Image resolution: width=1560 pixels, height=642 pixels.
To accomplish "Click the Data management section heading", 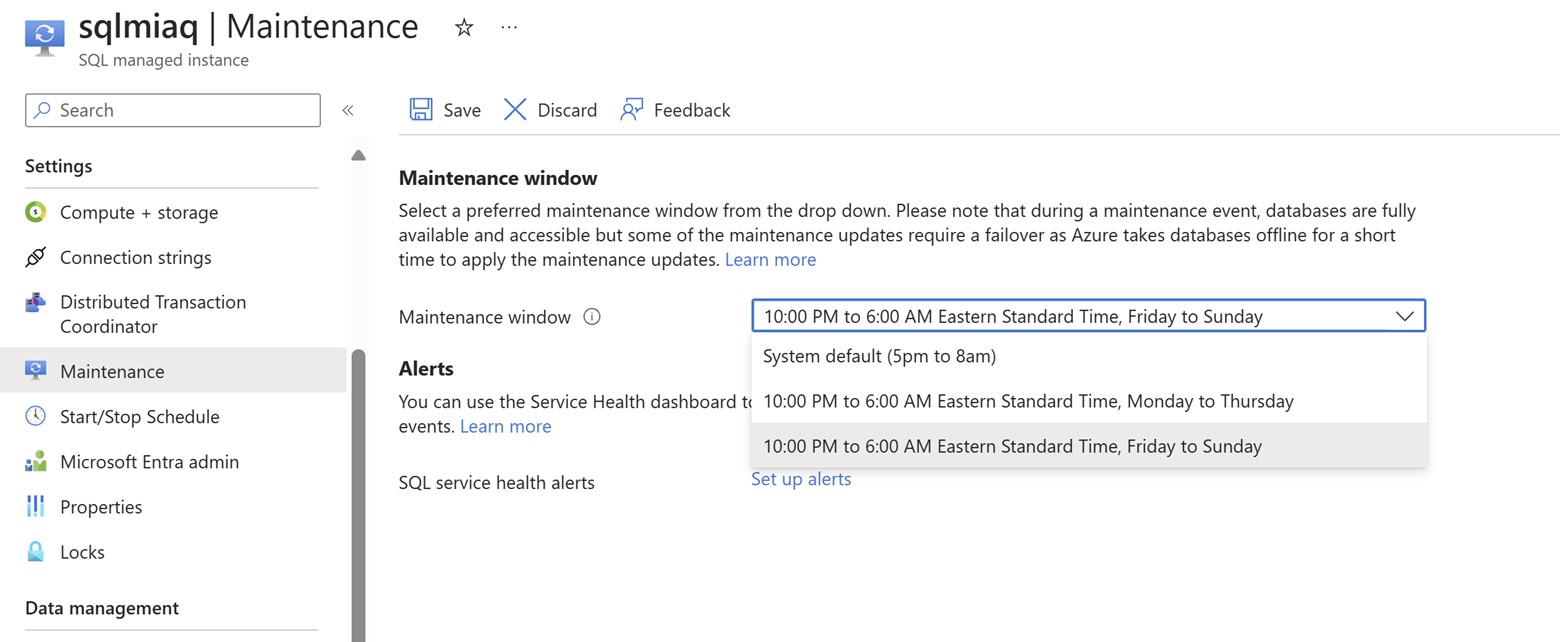I will coord(102,608).
